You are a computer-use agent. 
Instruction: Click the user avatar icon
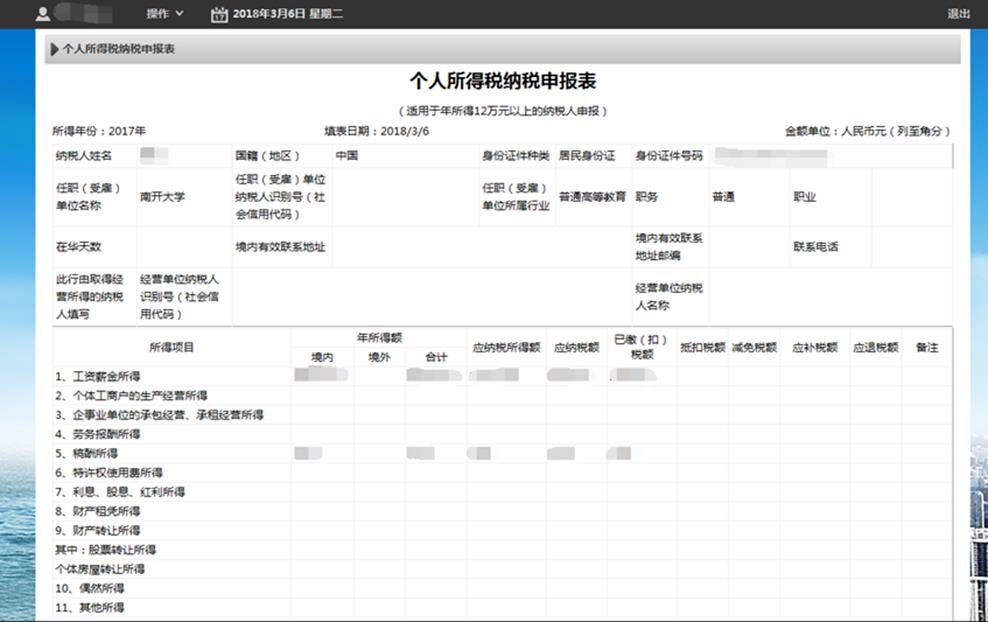43,14
